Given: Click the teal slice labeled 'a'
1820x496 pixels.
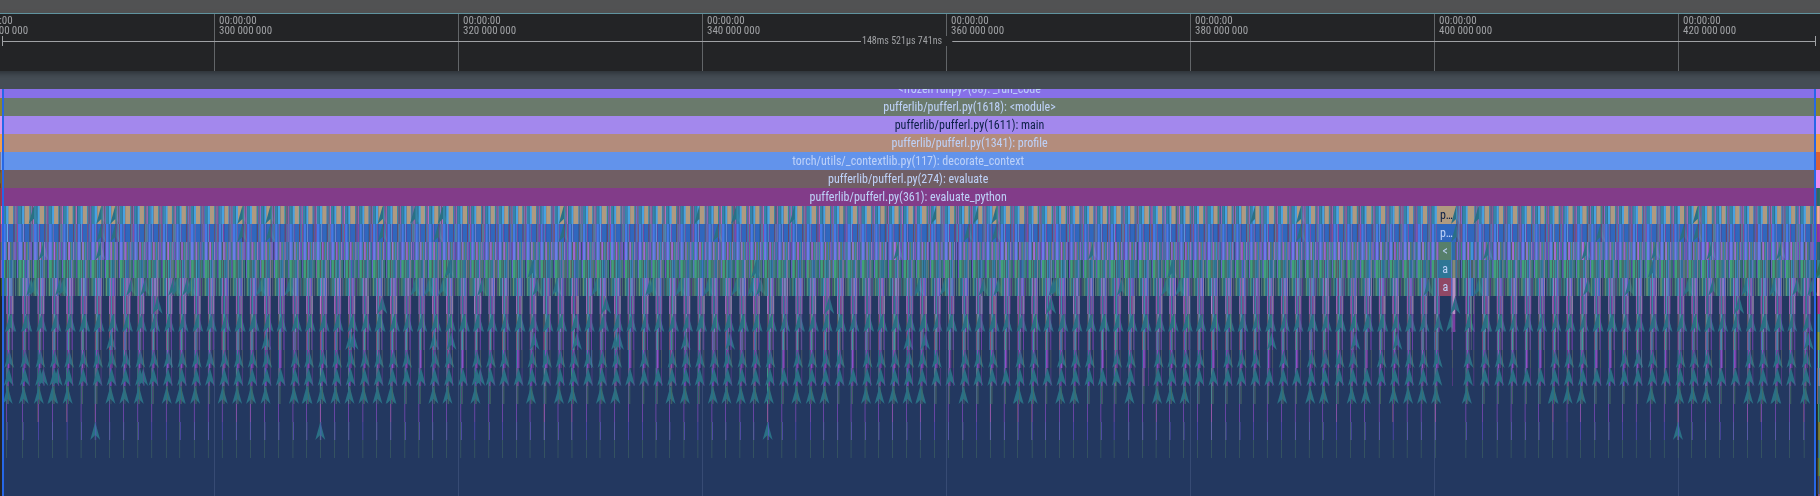Looking at the screenshot, I should pyautogui.click(x=1445, y=269).
